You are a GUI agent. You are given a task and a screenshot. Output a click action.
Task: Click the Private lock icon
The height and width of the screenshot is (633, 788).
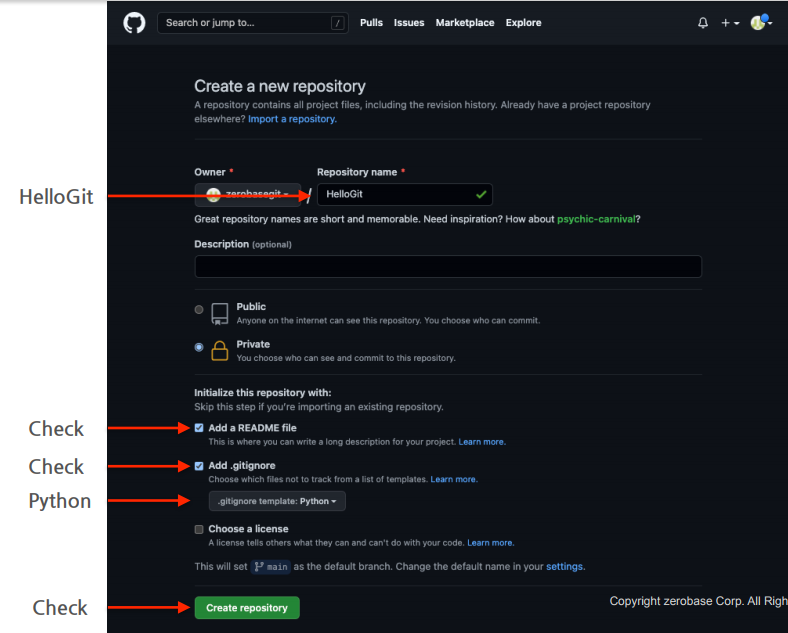(x=220, y=351)
